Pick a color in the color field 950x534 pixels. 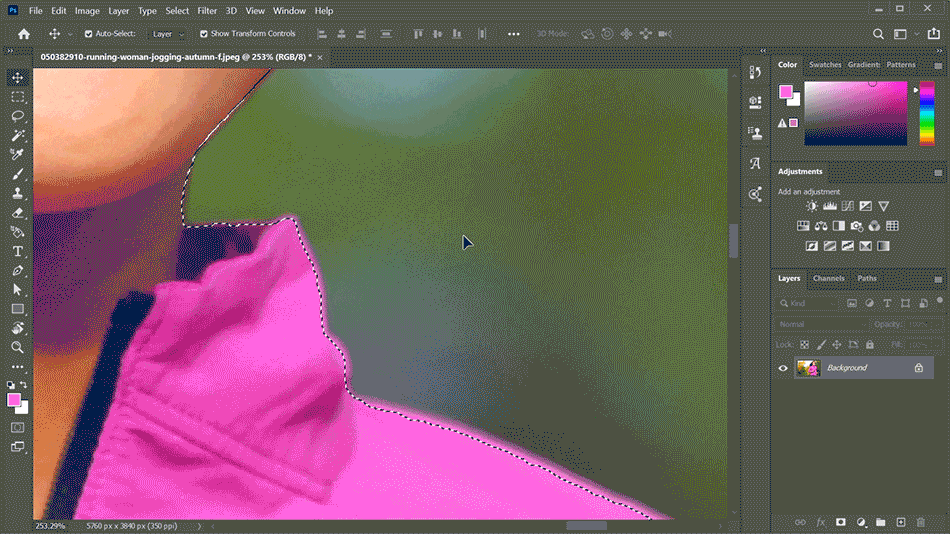click(855, 113)
